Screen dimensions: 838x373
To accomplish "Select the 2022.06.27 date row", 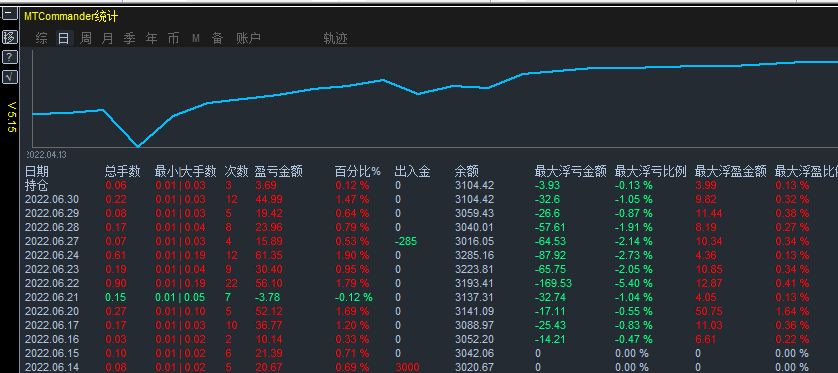I will (431, 242).
